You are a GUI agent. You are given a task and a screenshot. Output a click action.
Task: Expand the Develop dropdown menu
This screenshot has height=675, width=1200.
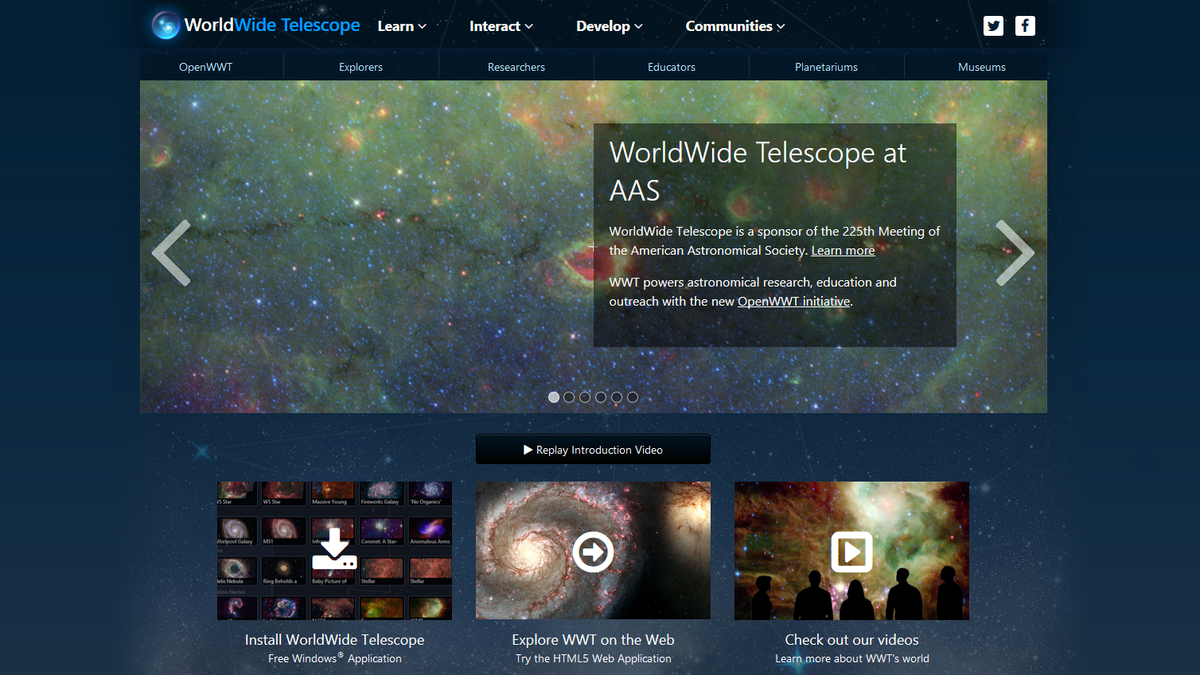click(610, 26)
